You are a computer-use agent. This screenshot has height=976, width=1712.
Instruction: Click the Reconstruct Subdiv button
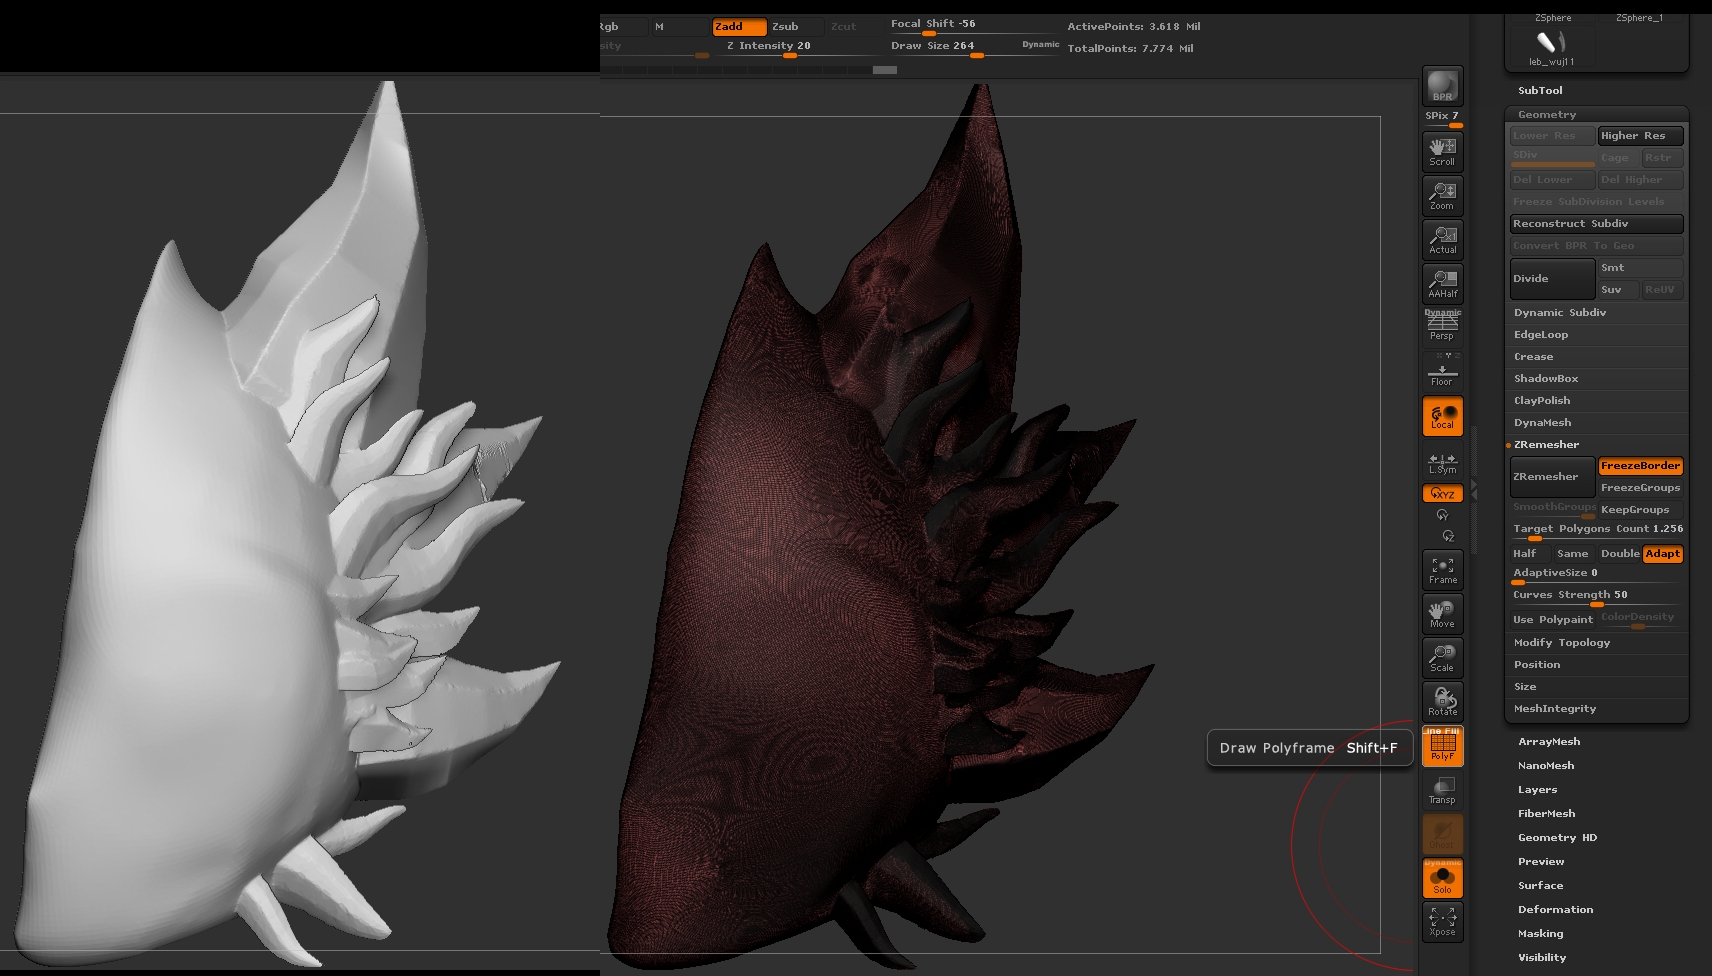[1596, 224]
